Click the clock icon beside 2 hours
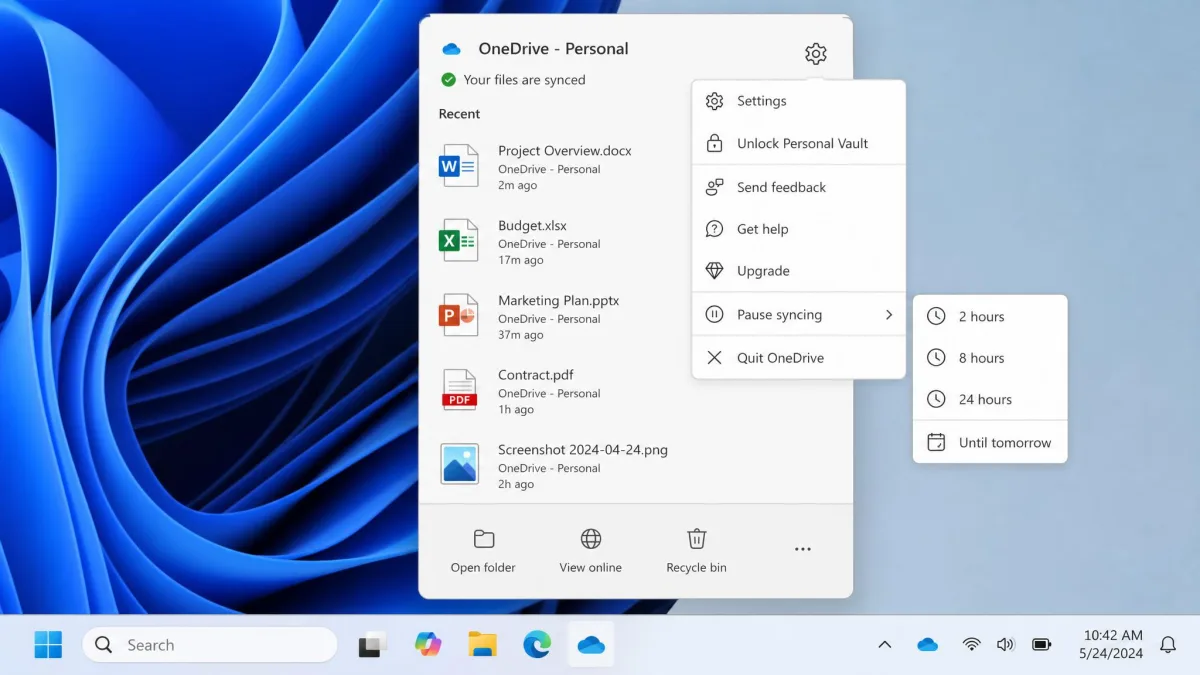The width and height of the screenshot is (1200, 675). click(936, 316)
